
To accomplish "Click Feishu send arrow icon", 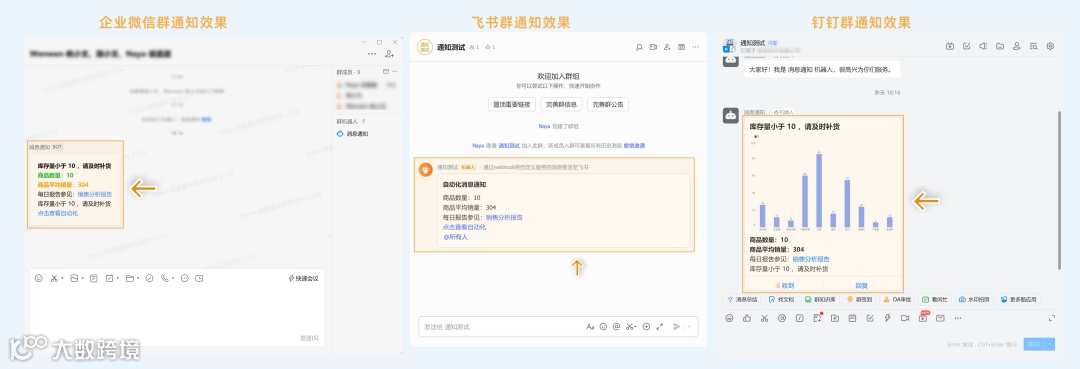I will pos(676,327).
